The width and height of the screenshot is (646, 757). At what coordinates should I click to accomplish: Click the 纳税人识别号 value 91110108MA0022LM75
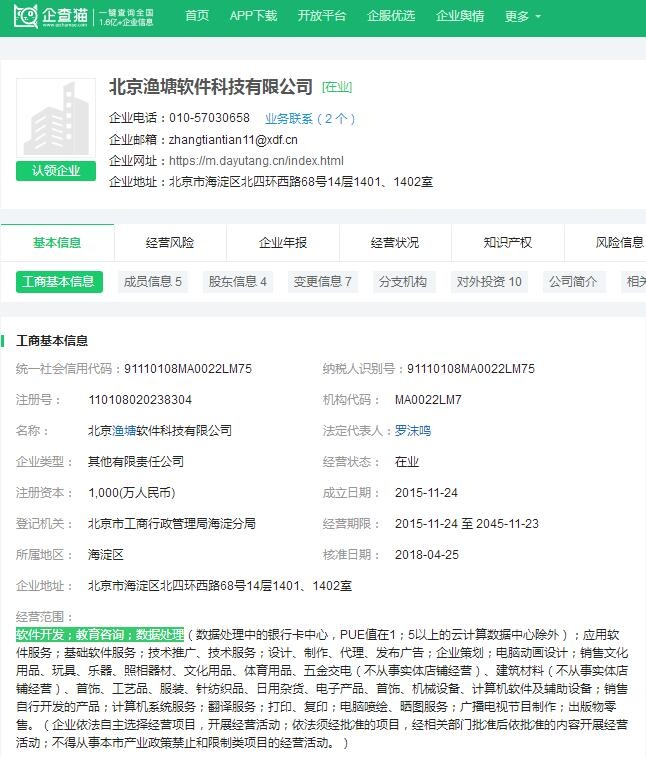[x=471, y=369]
